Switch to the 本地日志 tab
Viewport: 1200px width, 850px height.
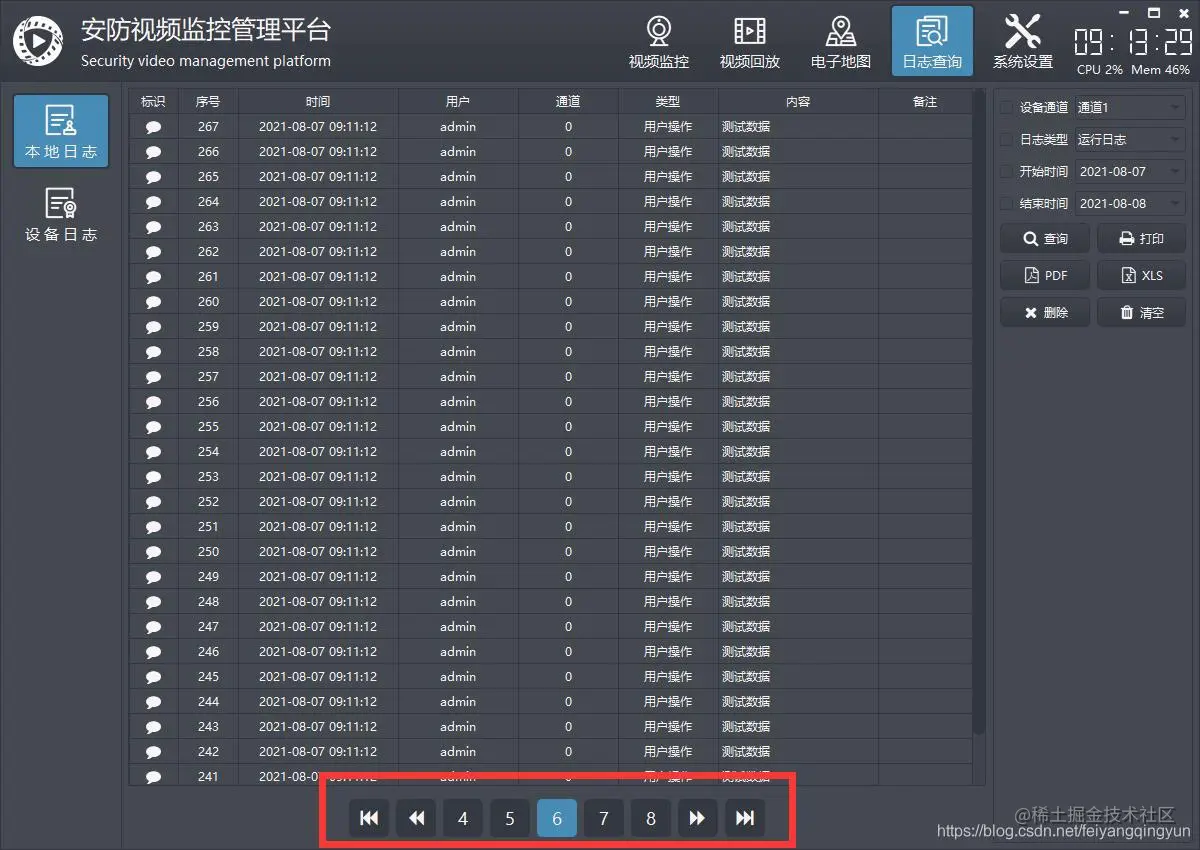click(x=61, y=131)
